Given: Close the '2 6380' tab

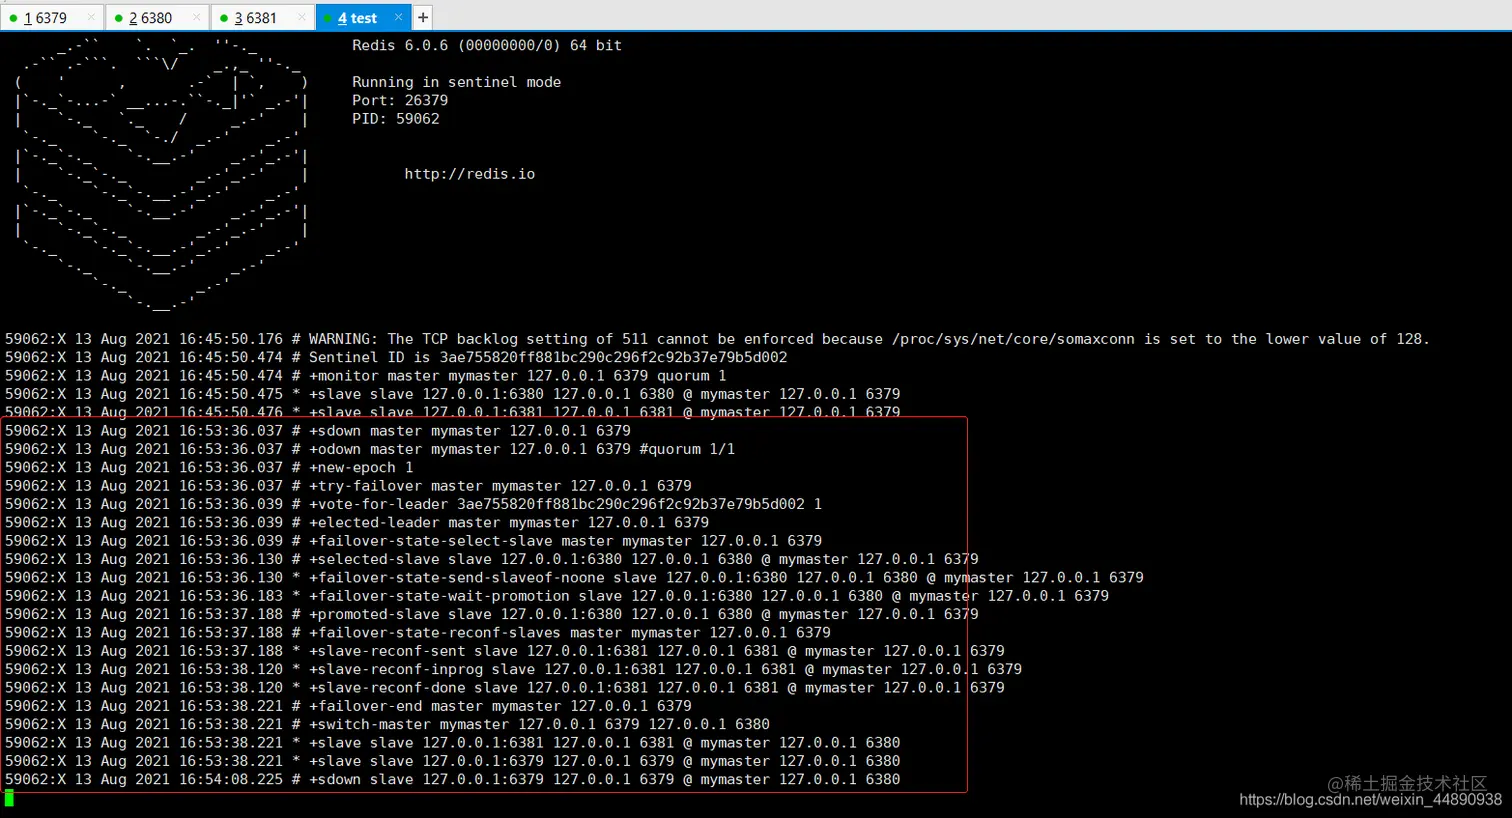Looking at the screenshot, I should [196, 17].
